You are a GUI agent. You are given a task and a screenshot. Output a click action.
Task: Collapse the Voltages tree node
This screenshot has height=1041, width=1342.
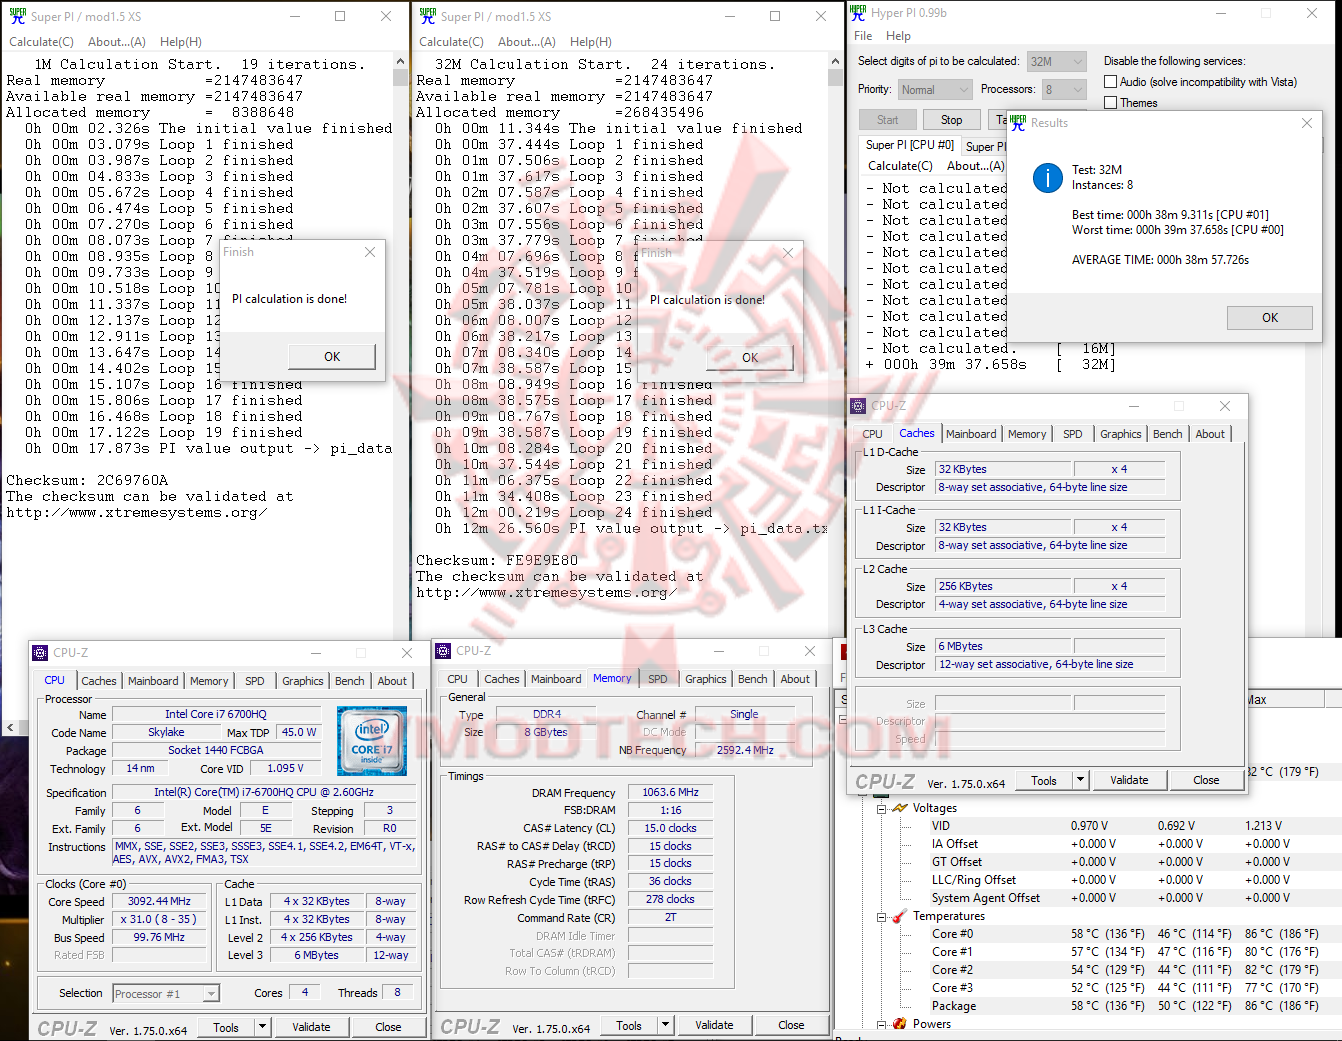(x=882, y=808)
